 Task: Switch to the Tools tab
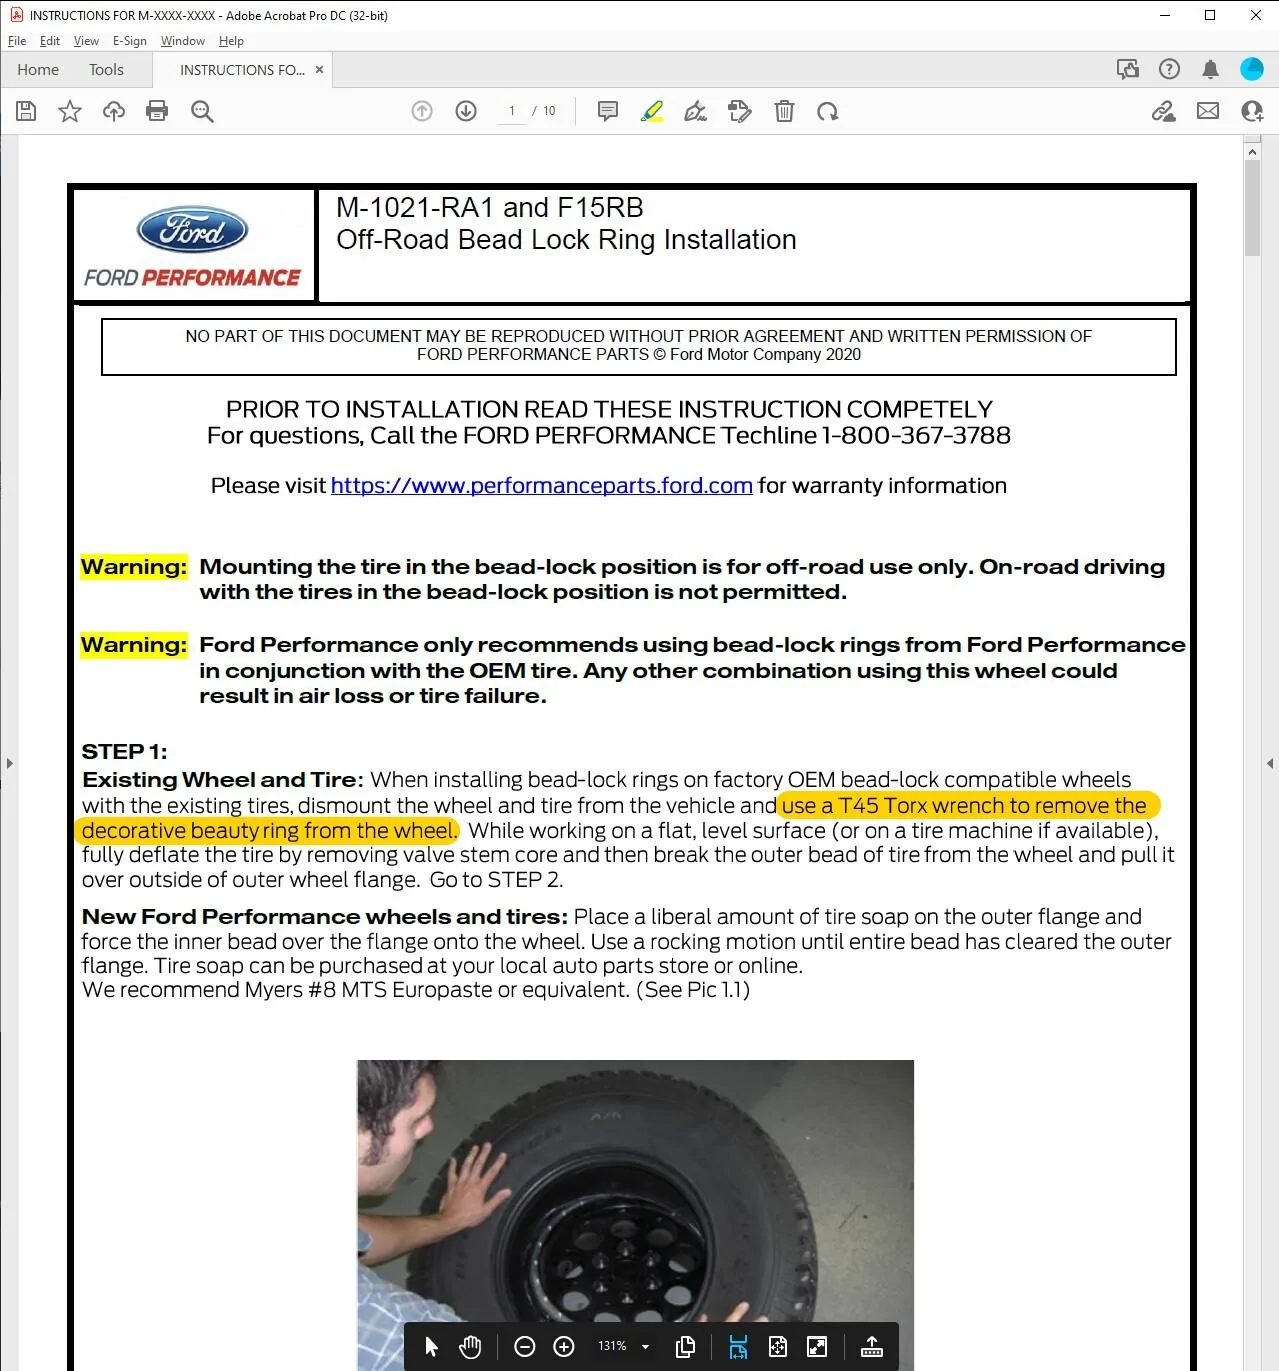106,70
